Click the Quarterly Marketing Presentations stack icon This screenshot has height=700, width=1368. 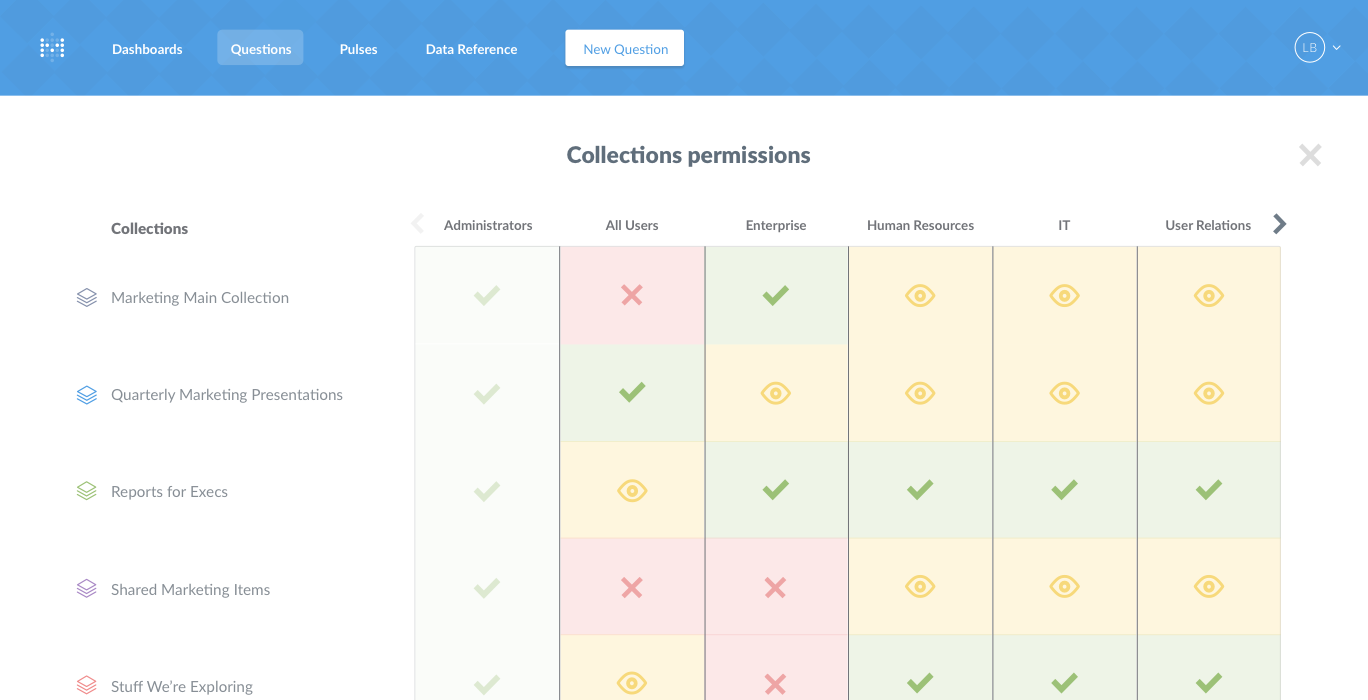click(87, 395)
